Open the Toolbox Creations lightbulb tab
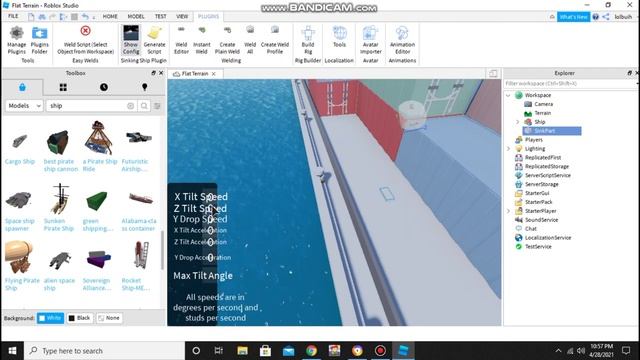Screen dimensions: 640x360 point(144,87)
